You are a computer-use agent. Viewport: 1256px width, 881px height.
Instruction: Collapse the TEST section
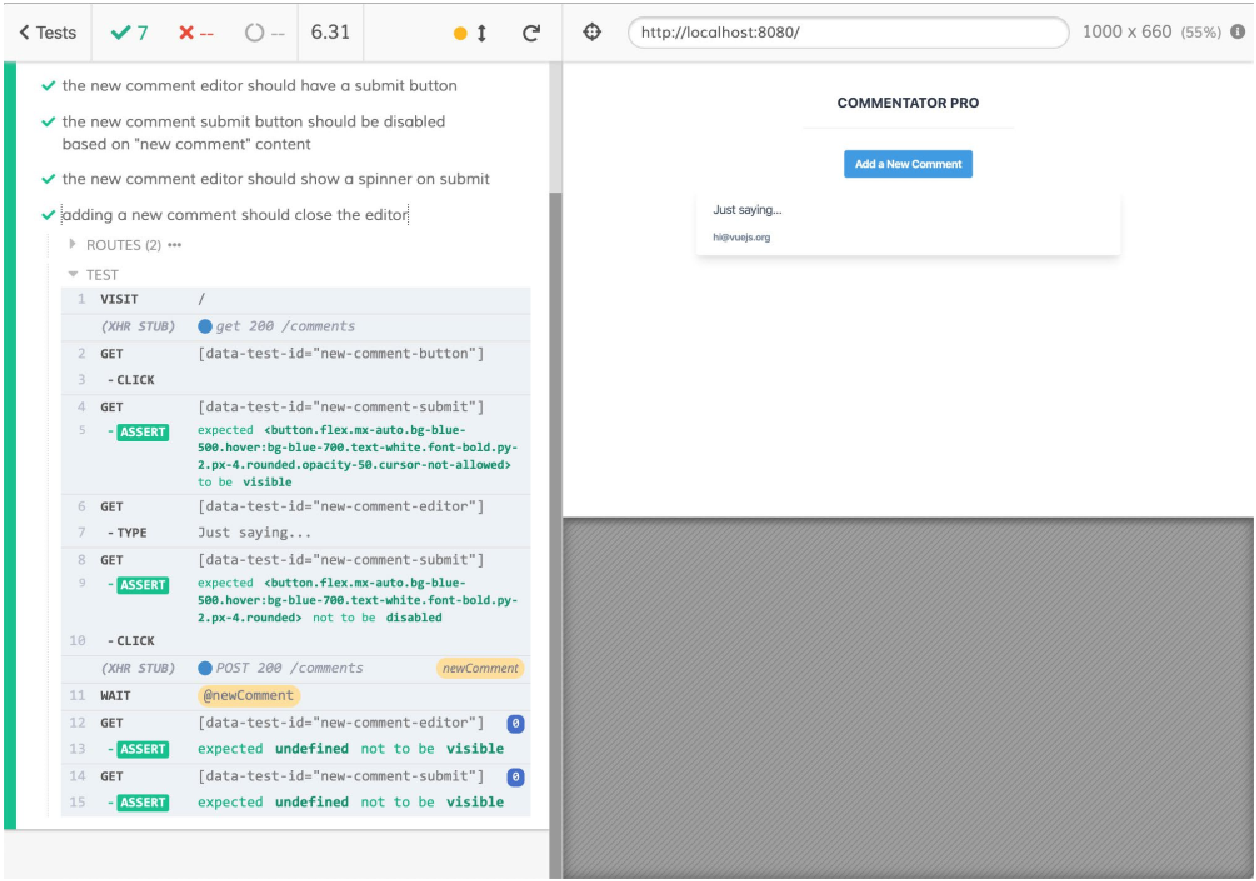click(x=93, y=274)
